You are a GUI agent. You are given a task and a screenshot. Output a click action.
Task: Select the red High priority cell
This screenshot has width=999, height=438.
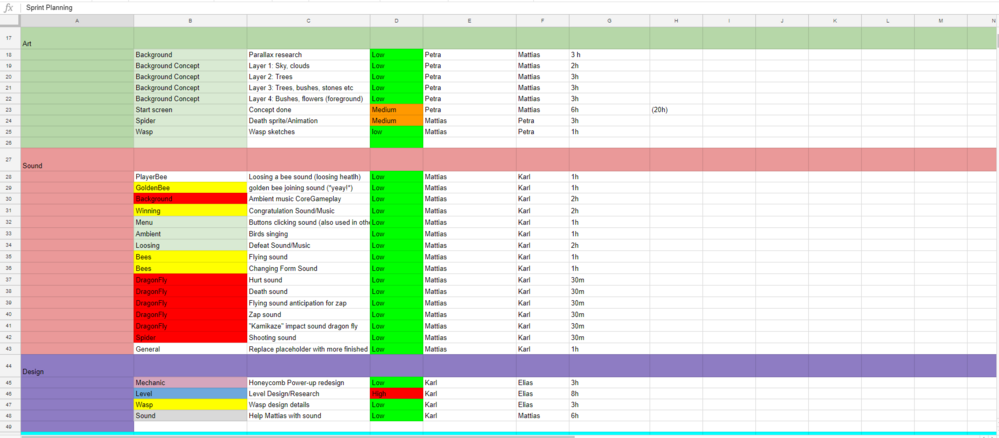(x=396, y=393)
